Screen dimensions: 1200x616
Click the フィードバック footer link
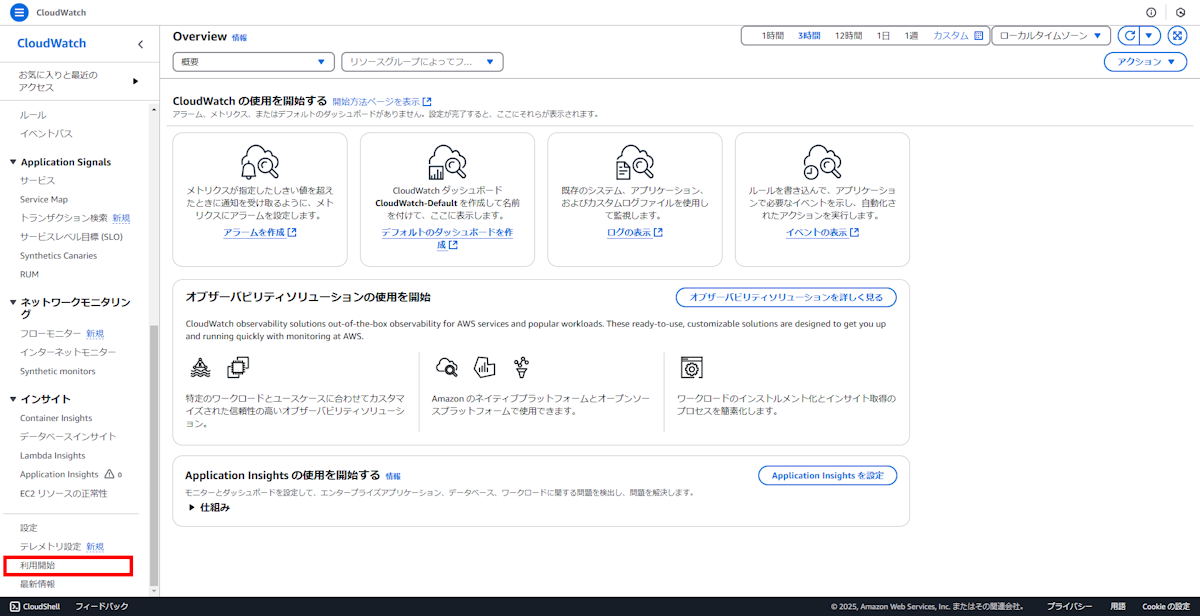[x=102, y=606]
